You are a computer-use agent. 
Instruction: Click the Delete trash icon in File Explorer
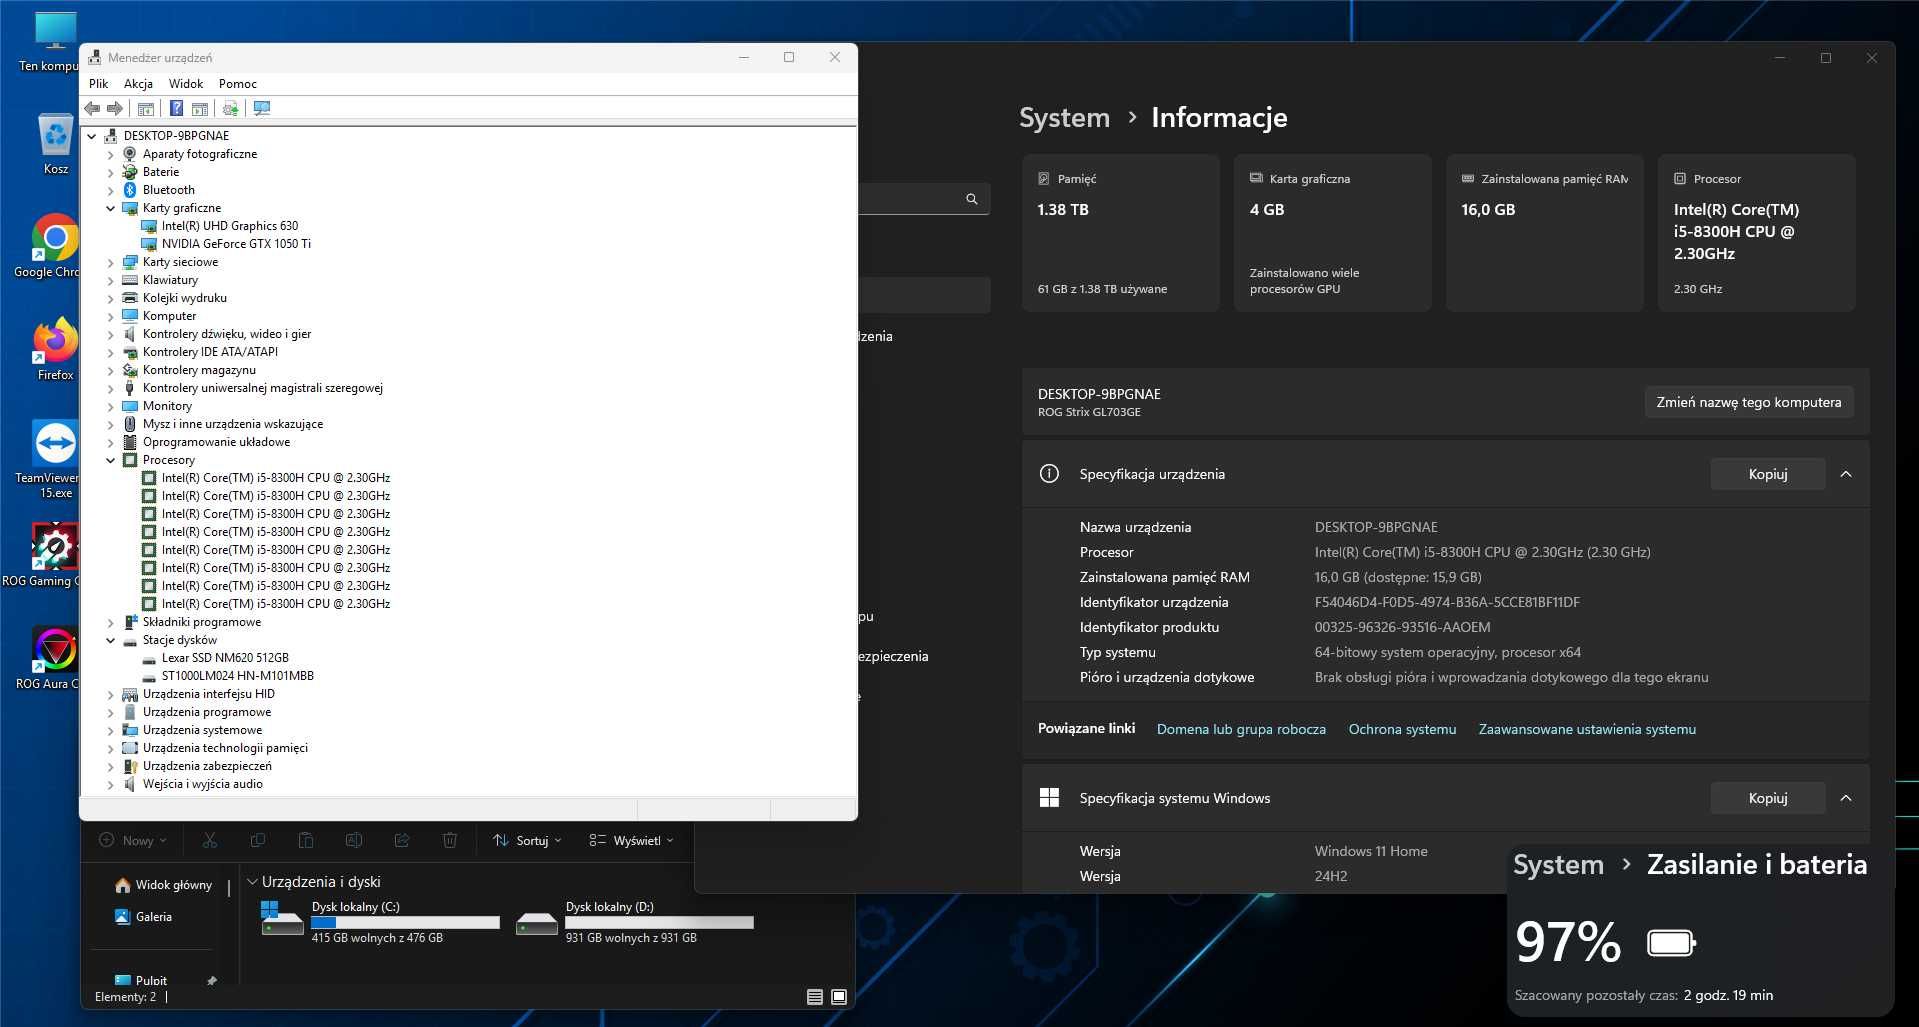450,840
